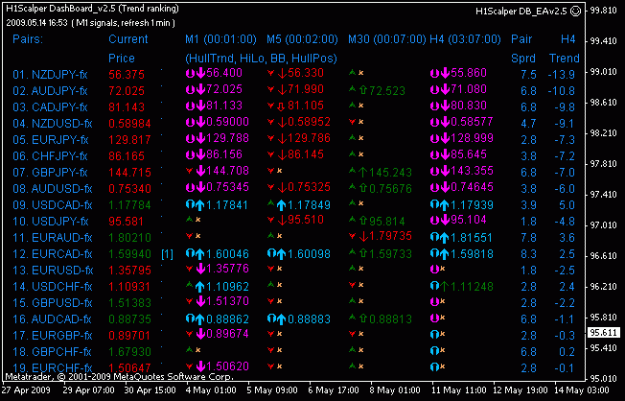
Task: Click magenta down arrow beside H4 value 95.104
Action: (445, 220)
